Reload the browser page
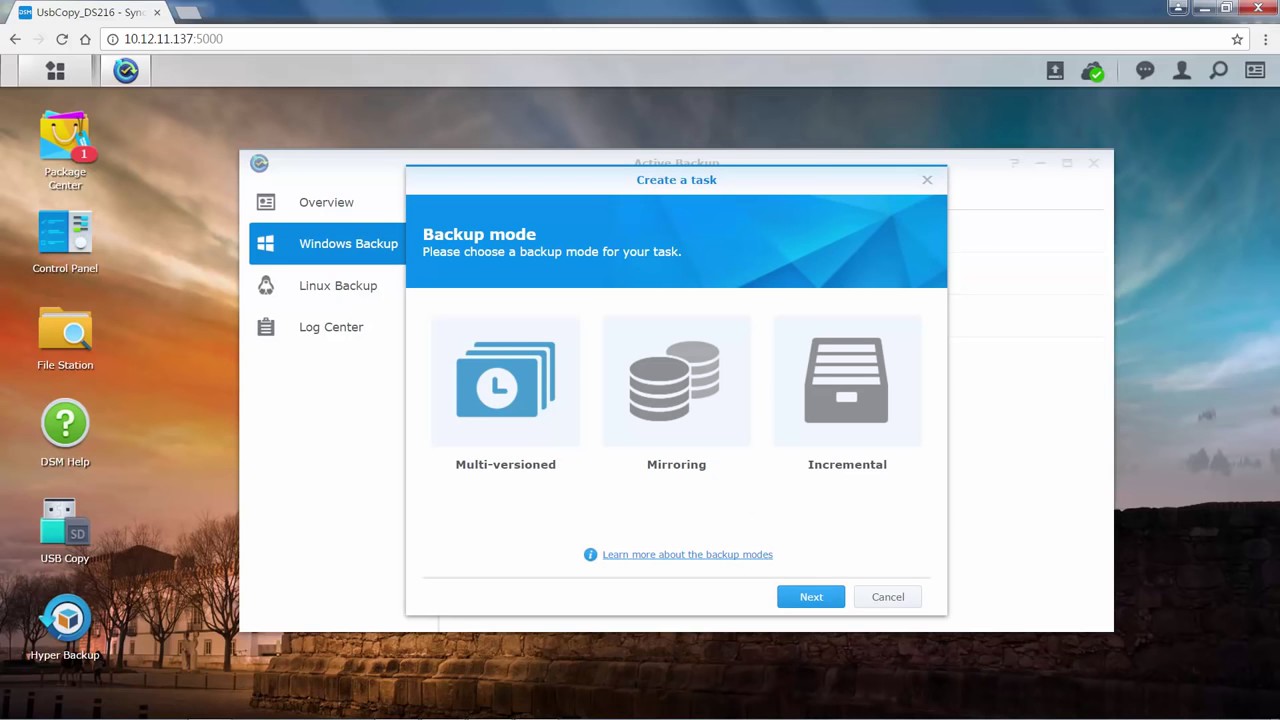 (62, 39)
